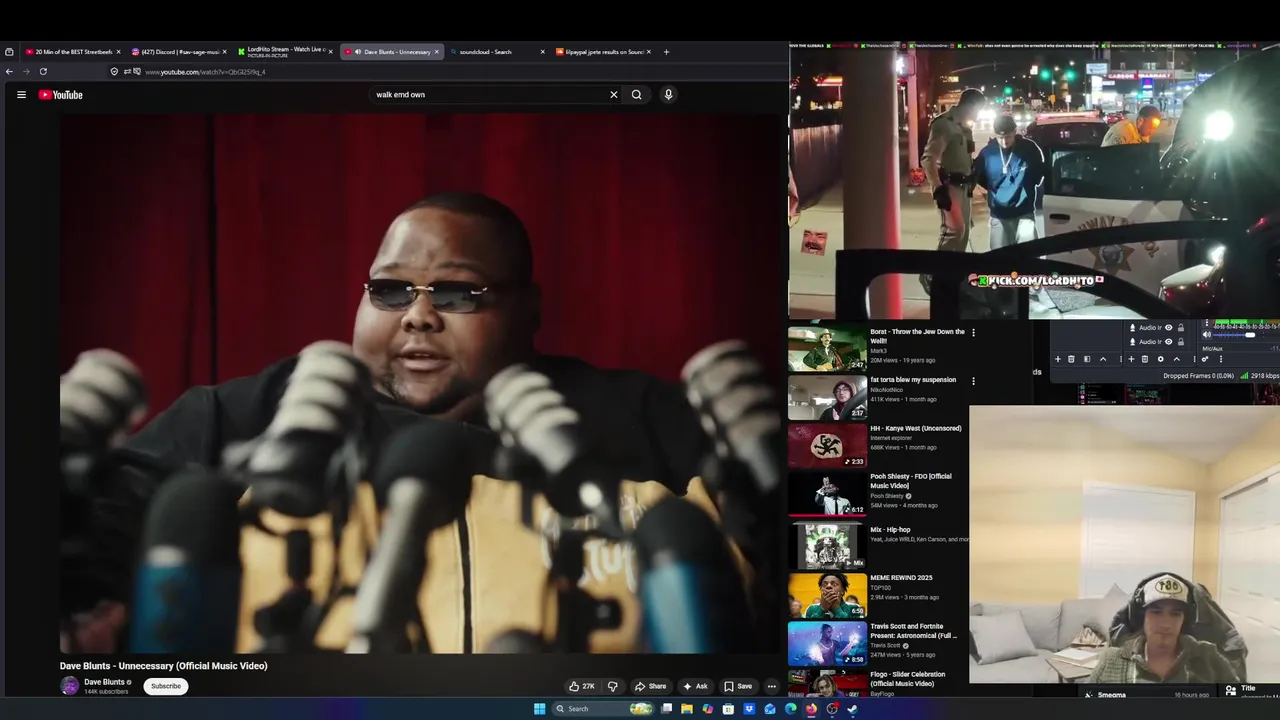This screenshot has width=1280, height=720.
Task: Go back in the browser
Action: click(x=9, y=72)
